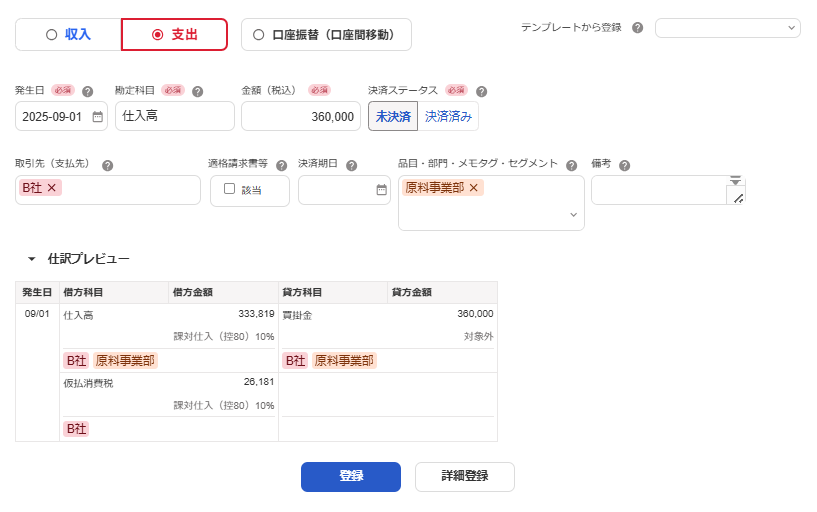Click the 登録 button
Image resolution: width=817 pixels, height=512 pixels.
[351, 477]
